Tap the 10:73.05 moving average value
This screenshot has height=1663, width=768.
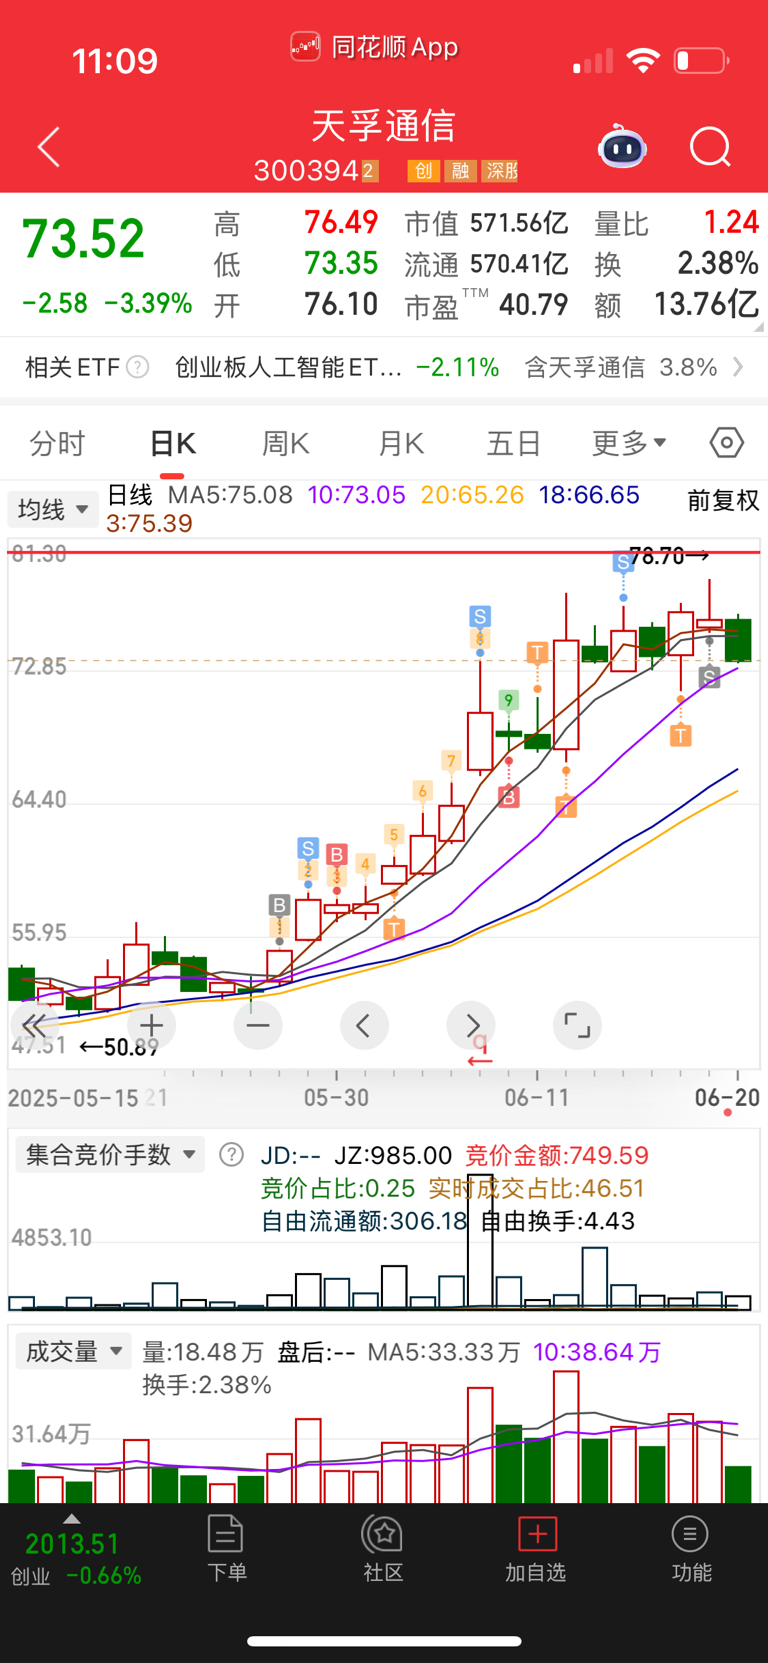[356, 495]
